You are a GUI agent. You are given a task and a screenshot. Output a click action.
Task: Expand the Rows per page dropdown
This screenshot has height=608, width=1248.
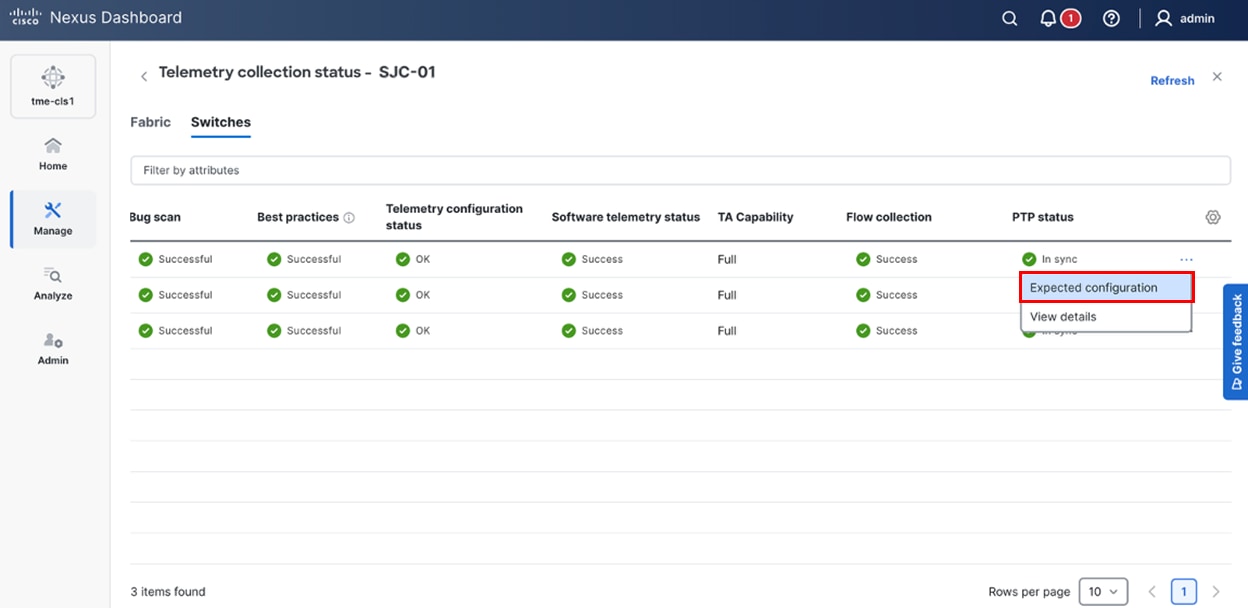point(1103,592)
